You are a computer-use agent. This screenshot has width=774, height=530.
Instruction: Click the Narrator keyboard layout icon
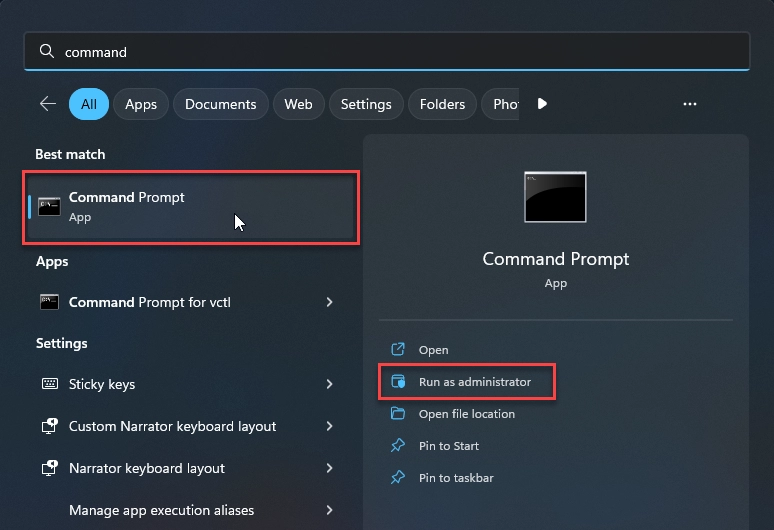49,467
